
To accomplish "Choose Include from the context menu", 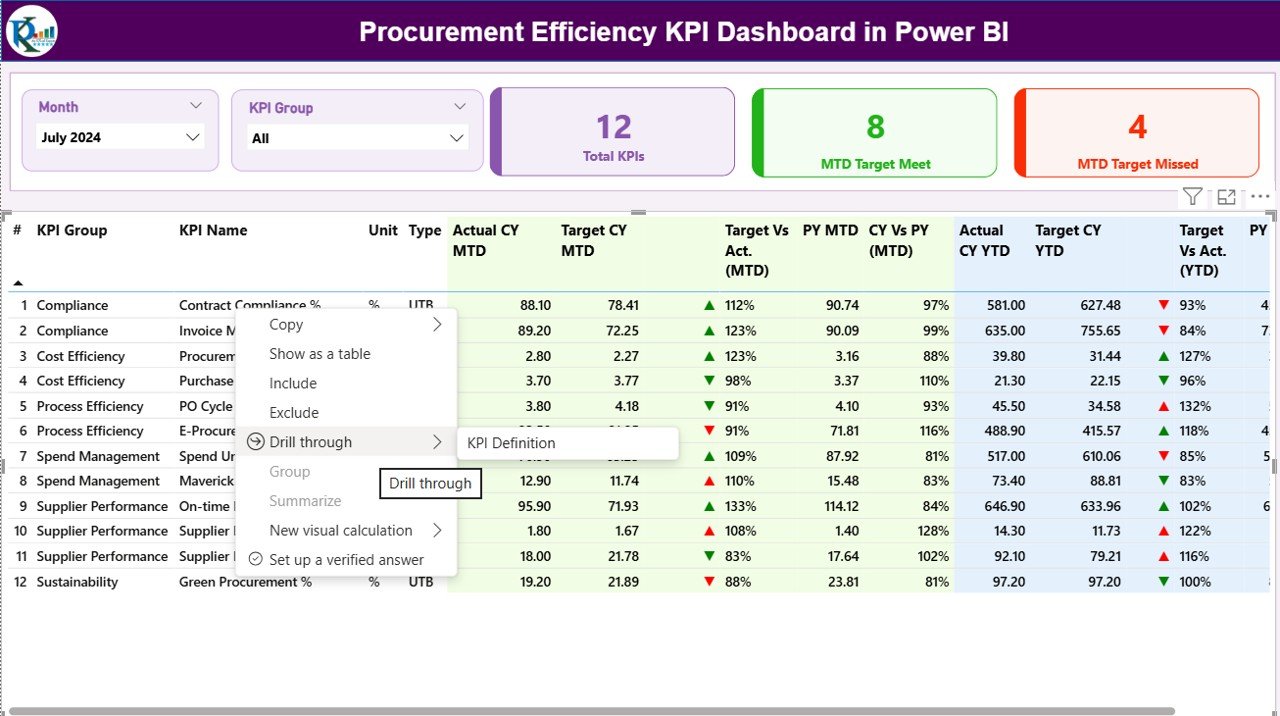I will click(x=293, y=383).
